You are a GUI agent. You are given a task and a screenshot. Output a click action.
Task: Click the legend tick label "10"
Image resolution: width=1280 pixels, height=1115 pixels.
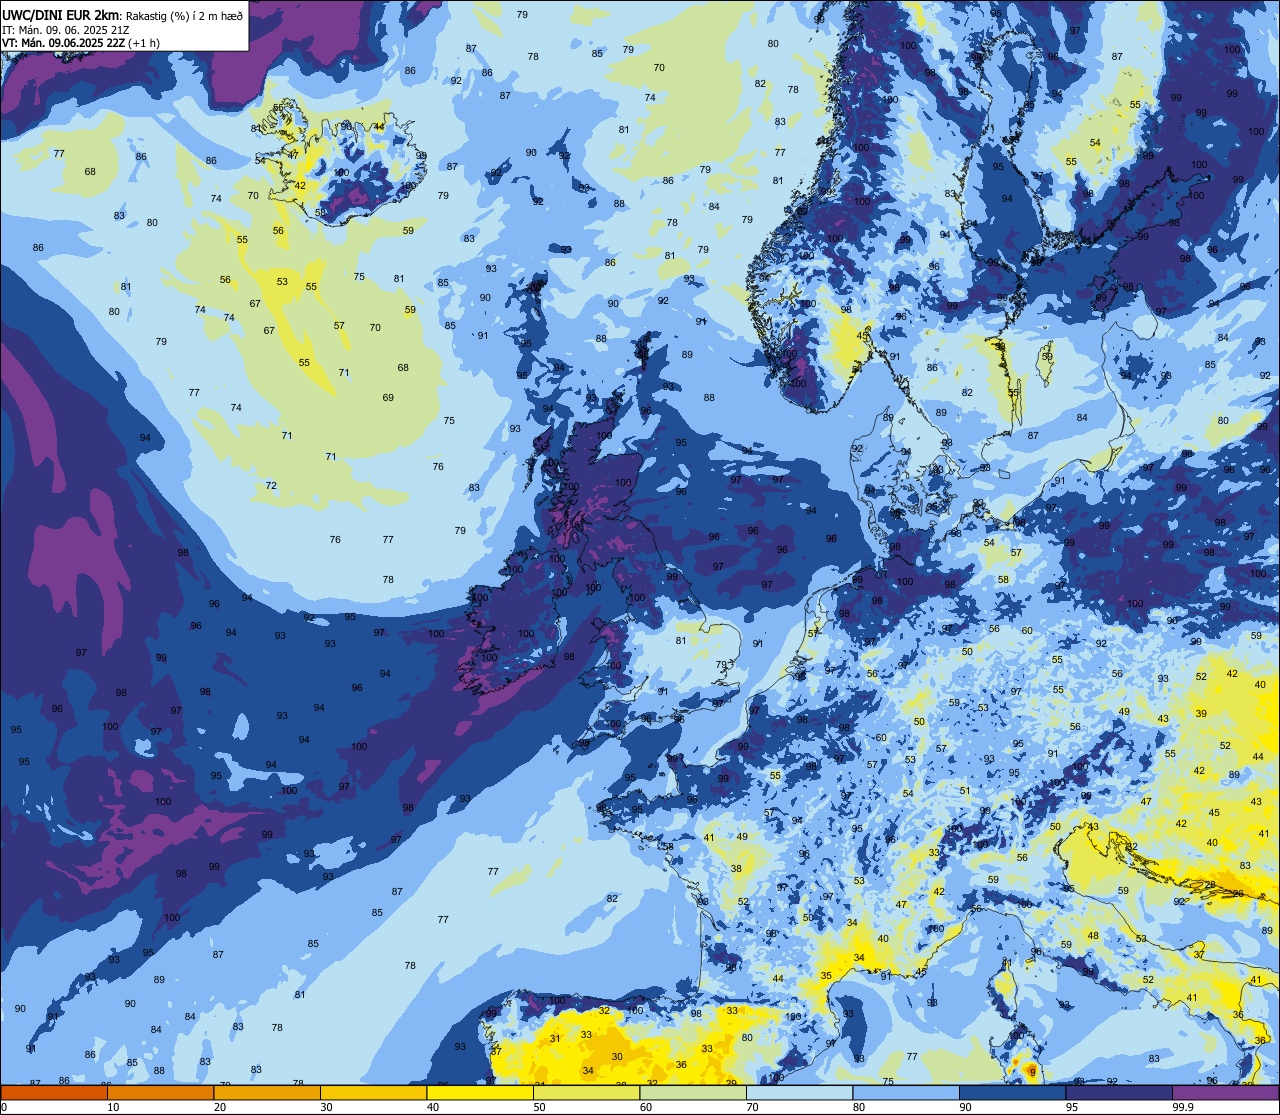click(113, 1107)
